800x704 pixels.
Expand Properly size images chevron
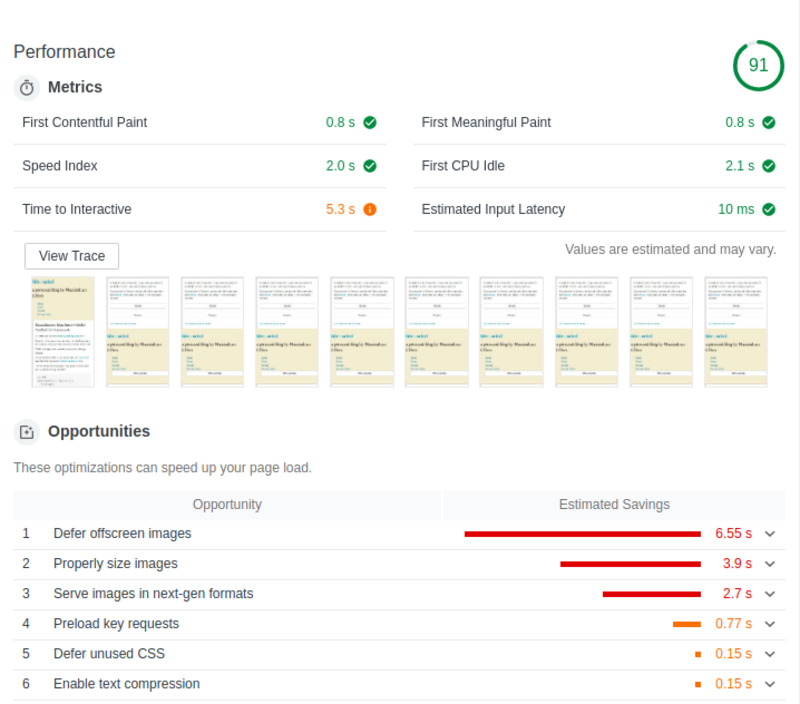(x=770, y=564)
